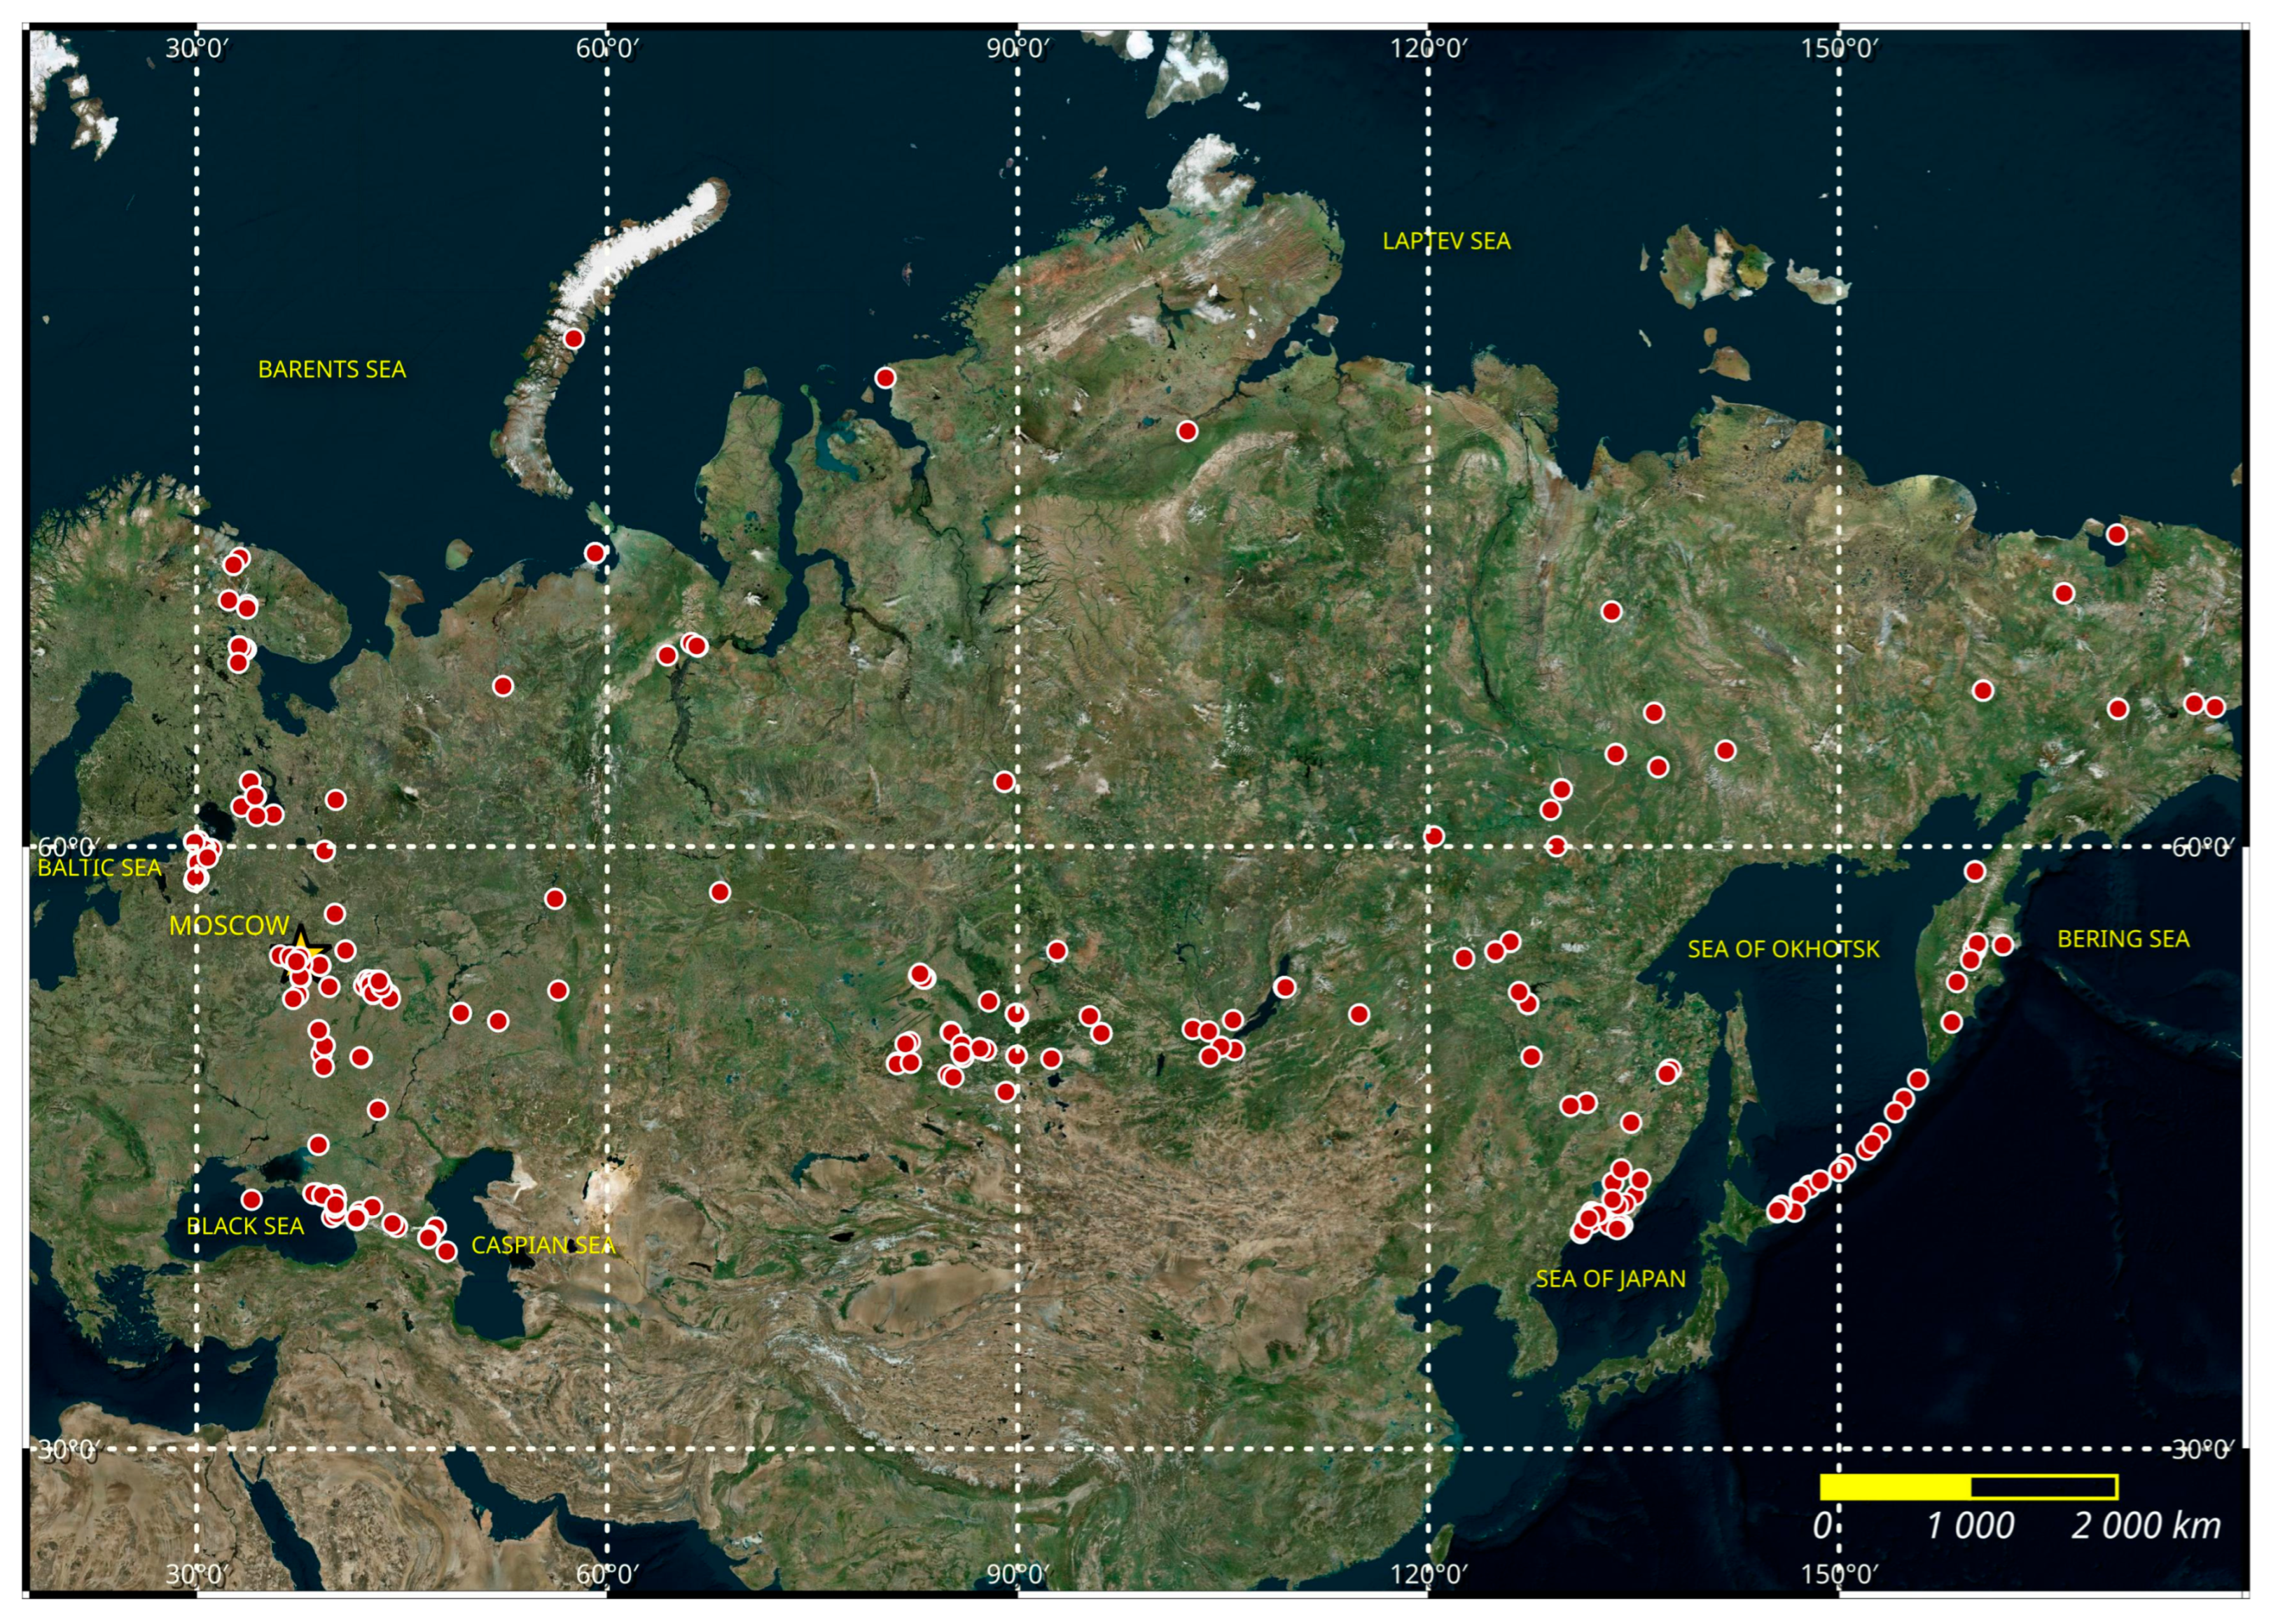Image resolution: width=2278 pixels, height=1624 pixels.
Task: Click the red marker just above Black Sea label
Action: 252,1200
